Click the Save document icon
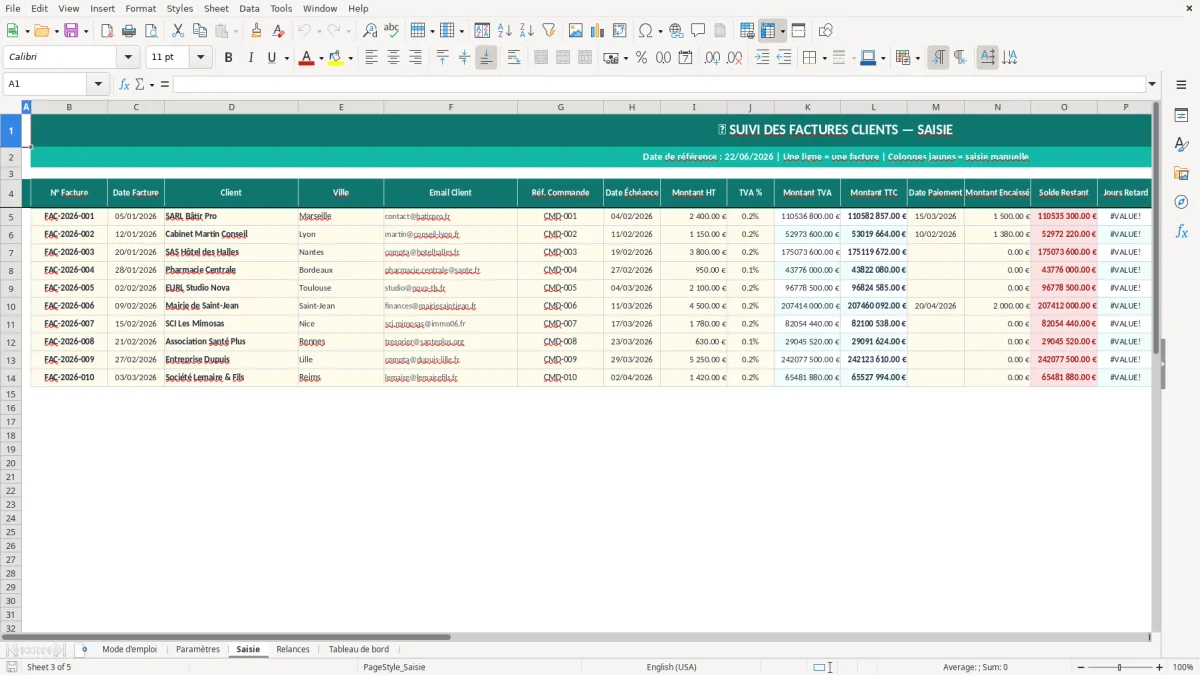Screen dimensions: 1200x675 pos(70,31)
